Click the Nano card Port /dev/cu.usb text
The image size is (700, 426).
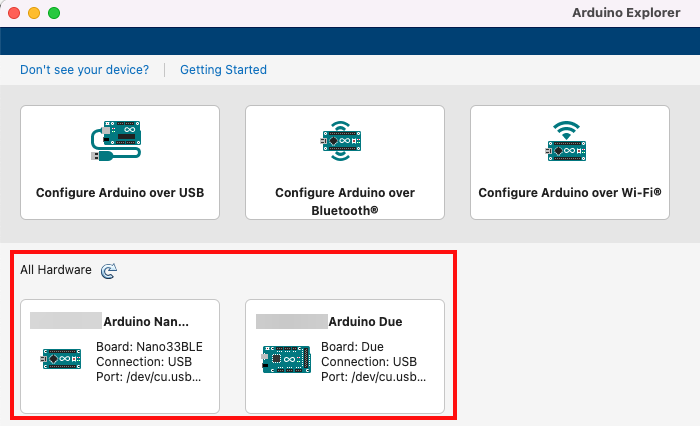point(149,377)
